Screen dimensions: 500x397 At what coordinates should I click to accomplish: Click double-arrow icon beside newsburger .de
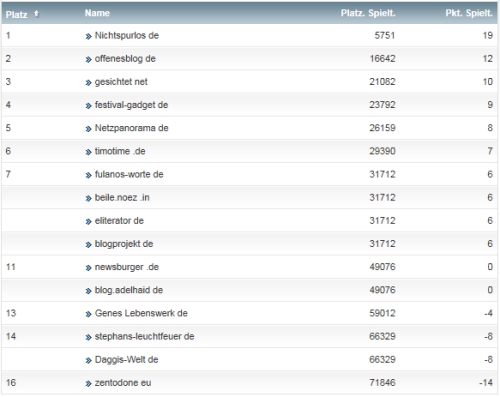[88, 268]
